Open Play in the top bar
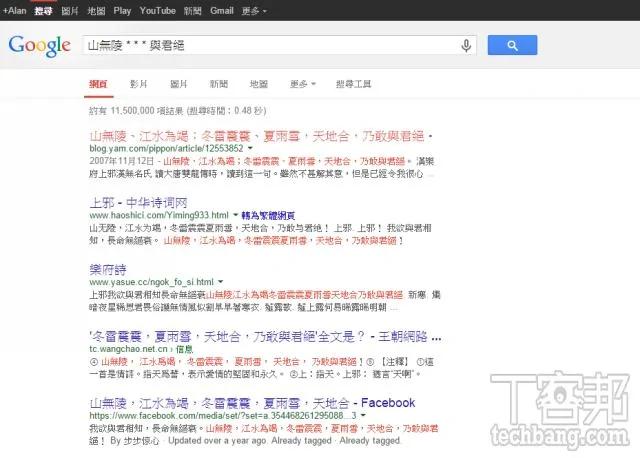This screenshot has height=458, width=640. point(122,11)
